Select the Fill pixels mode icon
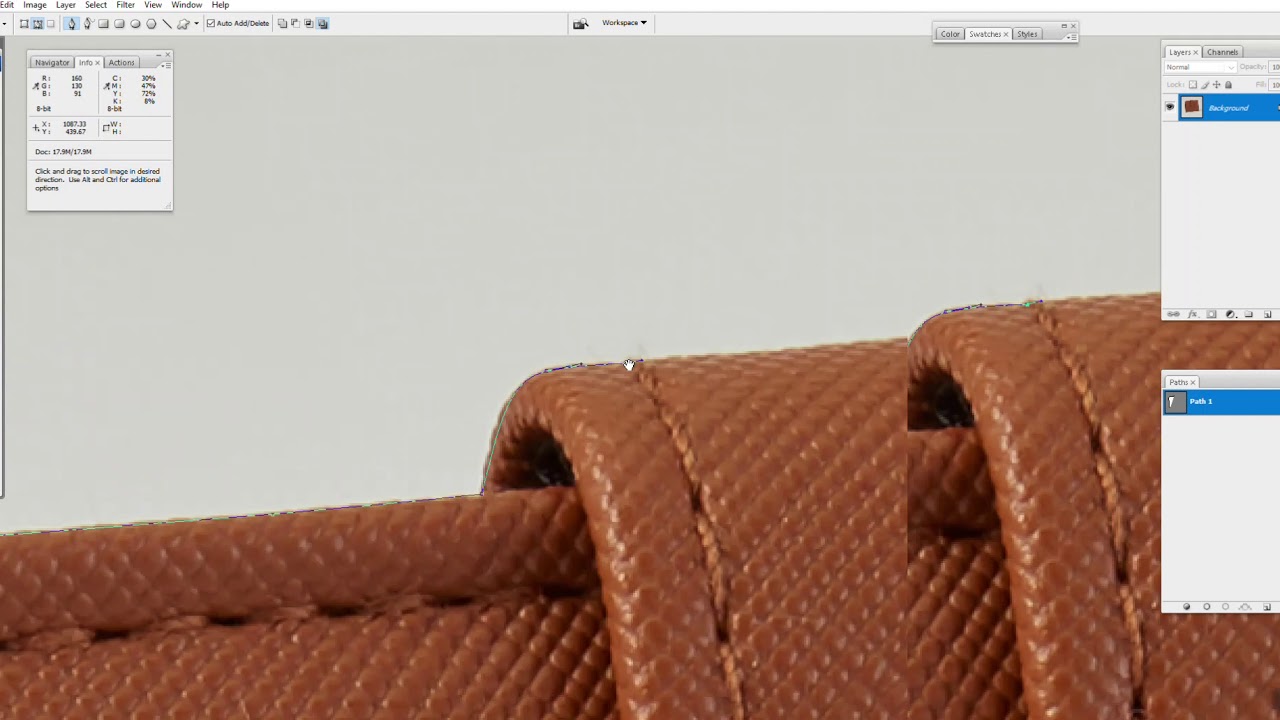1280x720 pixels. [x=50, y=23]
